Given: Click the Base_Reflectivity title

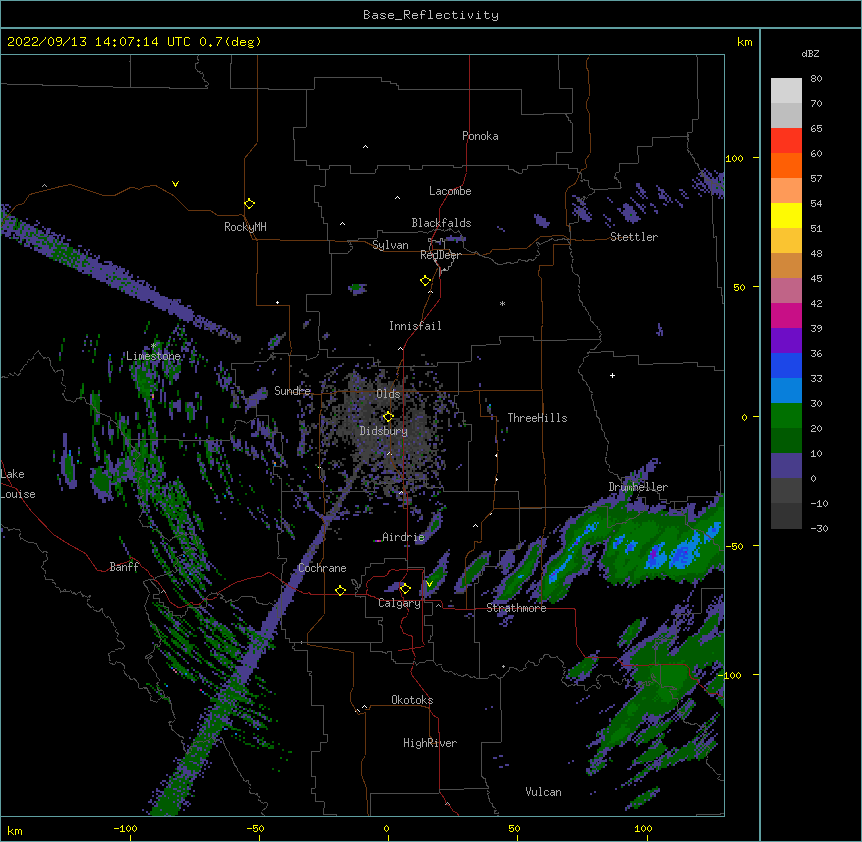Looking at the screenshot, I should point(431,15).
